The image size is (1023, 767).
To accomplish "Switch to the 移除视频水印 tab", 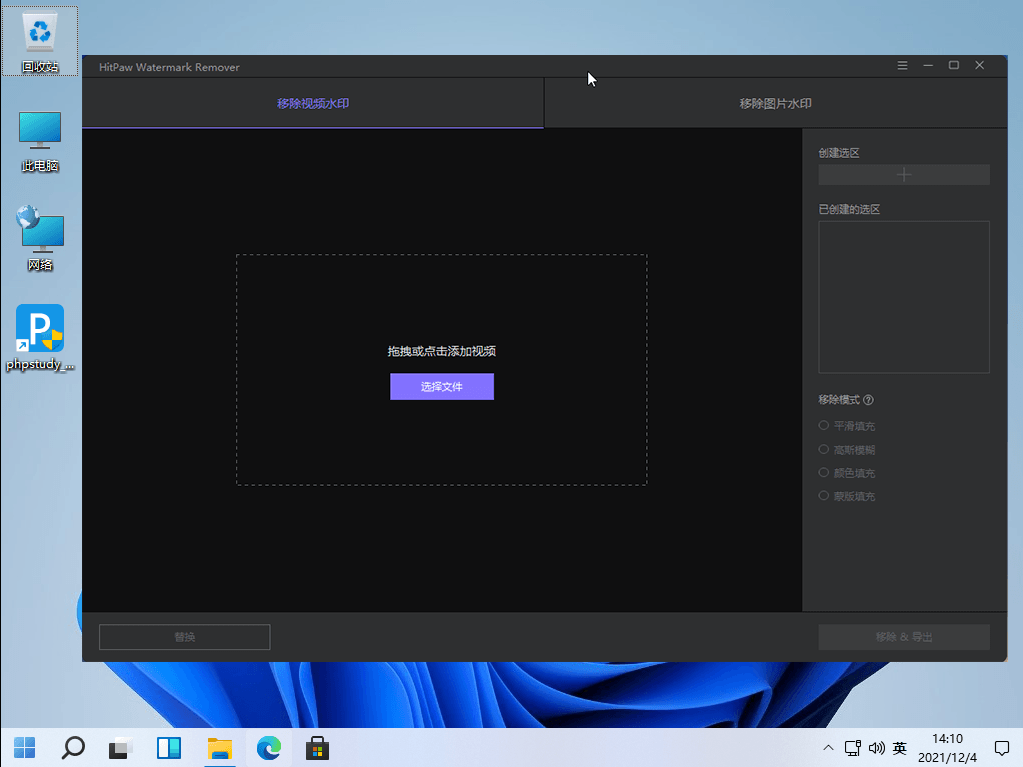I will (313, 104).
